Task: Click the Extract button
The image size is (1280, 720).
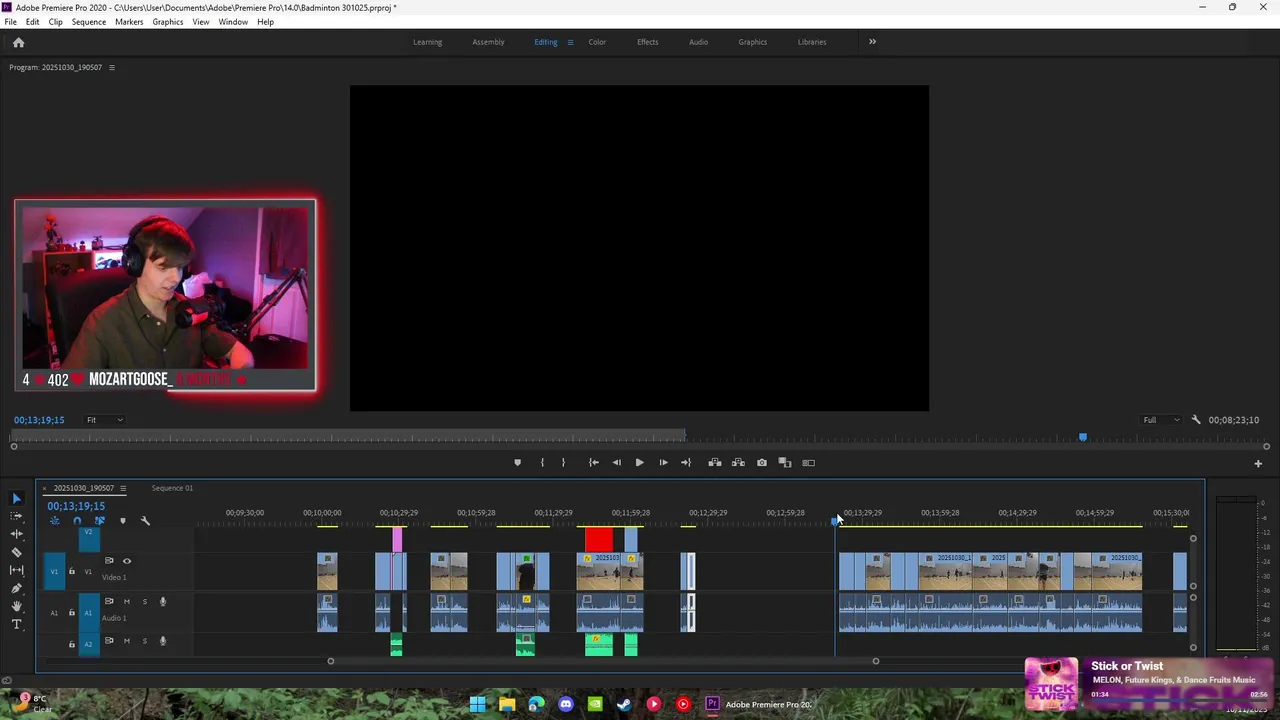Action: (x=738, y=462)
